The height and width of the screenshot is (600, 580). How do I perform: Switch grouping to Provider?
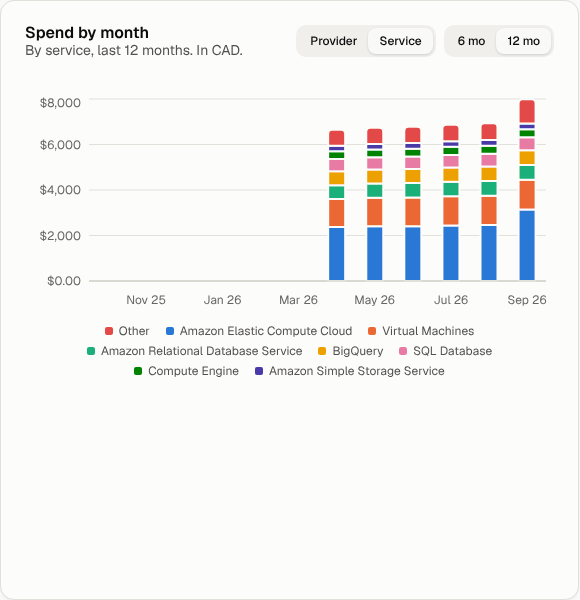[x=333, y=41]
